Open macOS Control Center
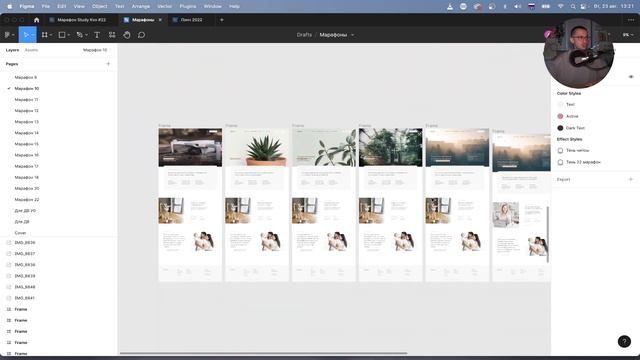This screenshot has height=360, width=640. (x=584, y=7)
